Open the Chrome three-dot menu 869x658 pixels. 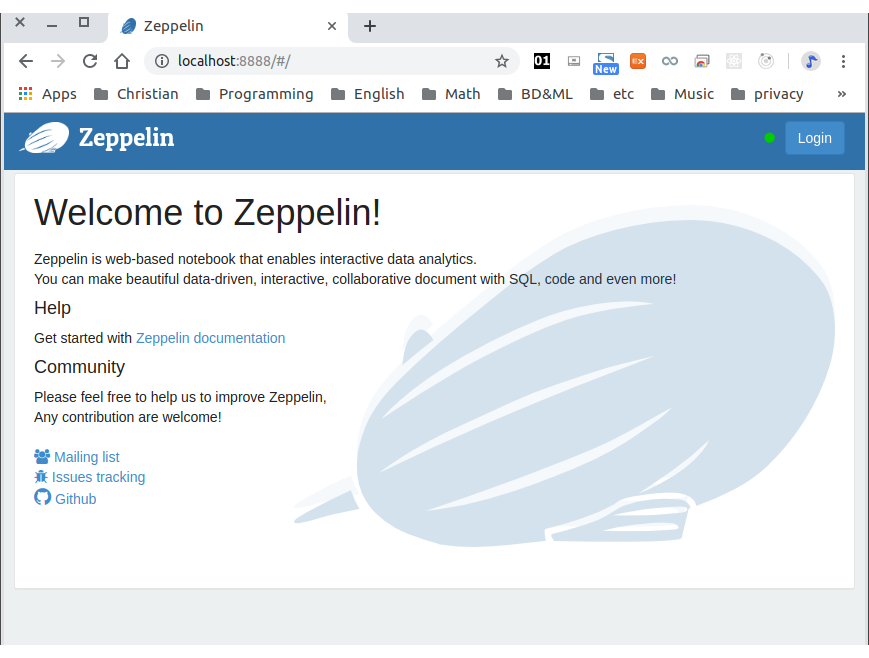click(x=843, y=61)
